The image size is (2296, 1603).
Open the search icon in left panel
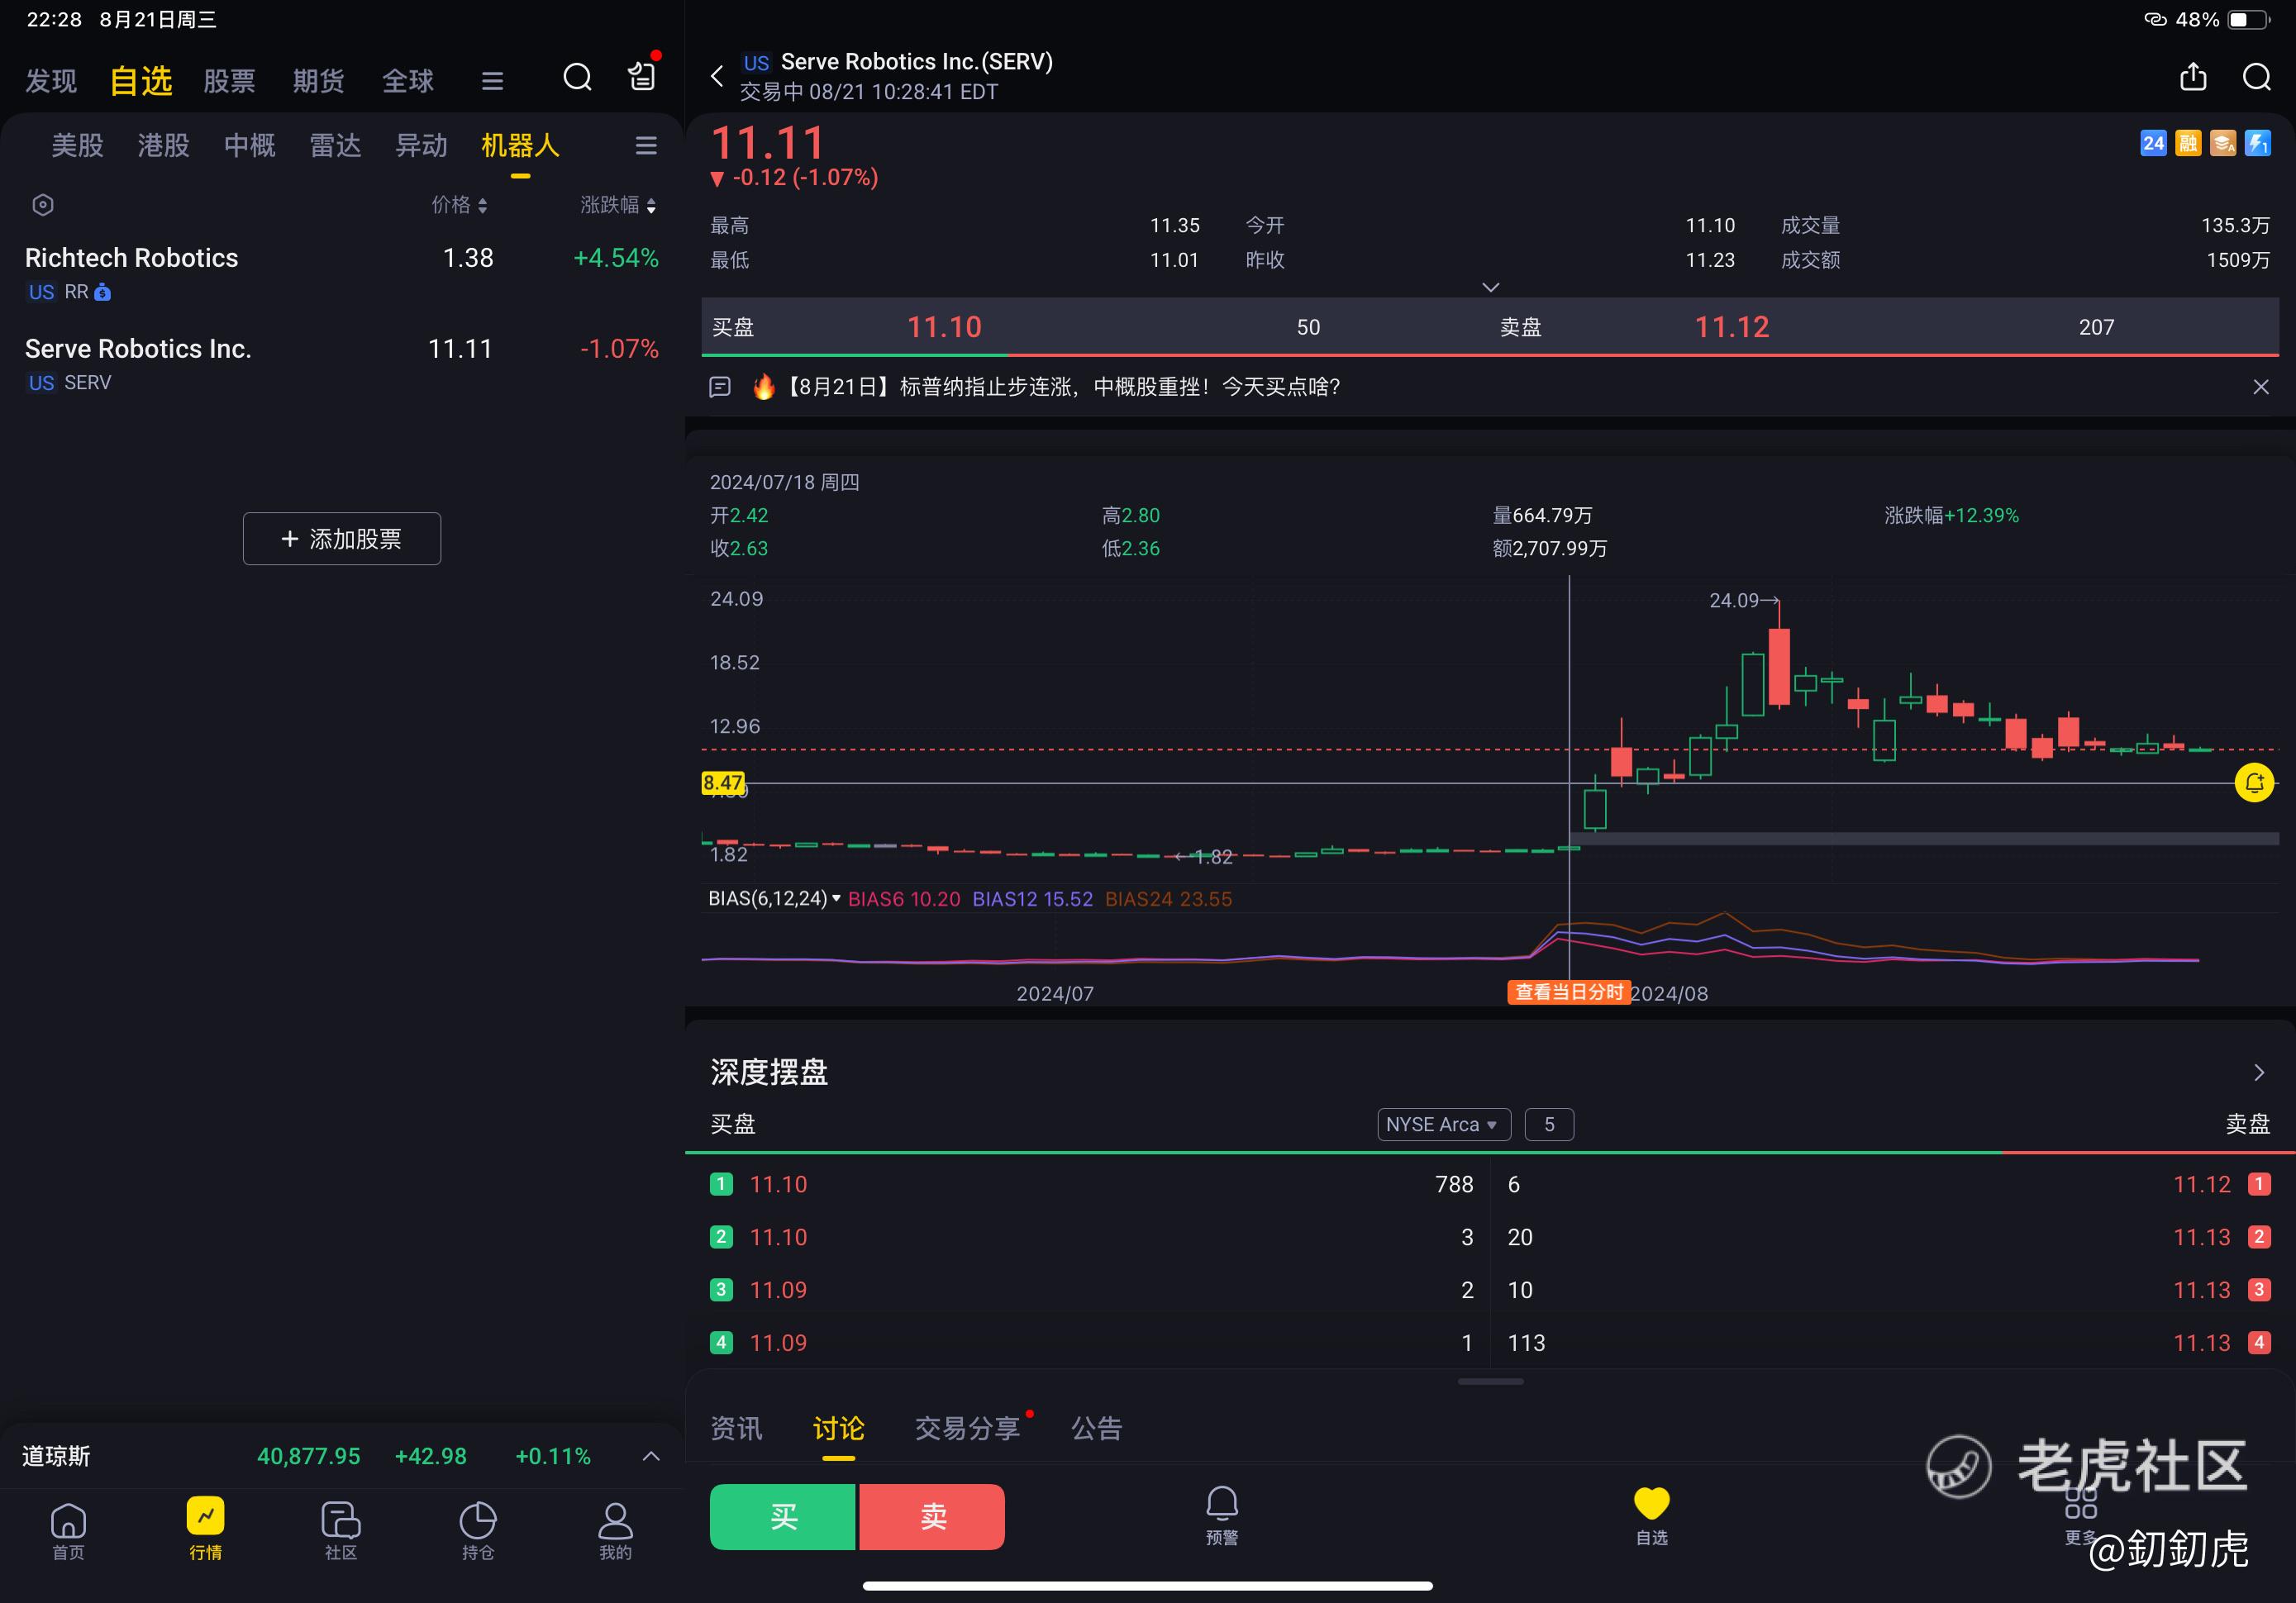(577, 78)
